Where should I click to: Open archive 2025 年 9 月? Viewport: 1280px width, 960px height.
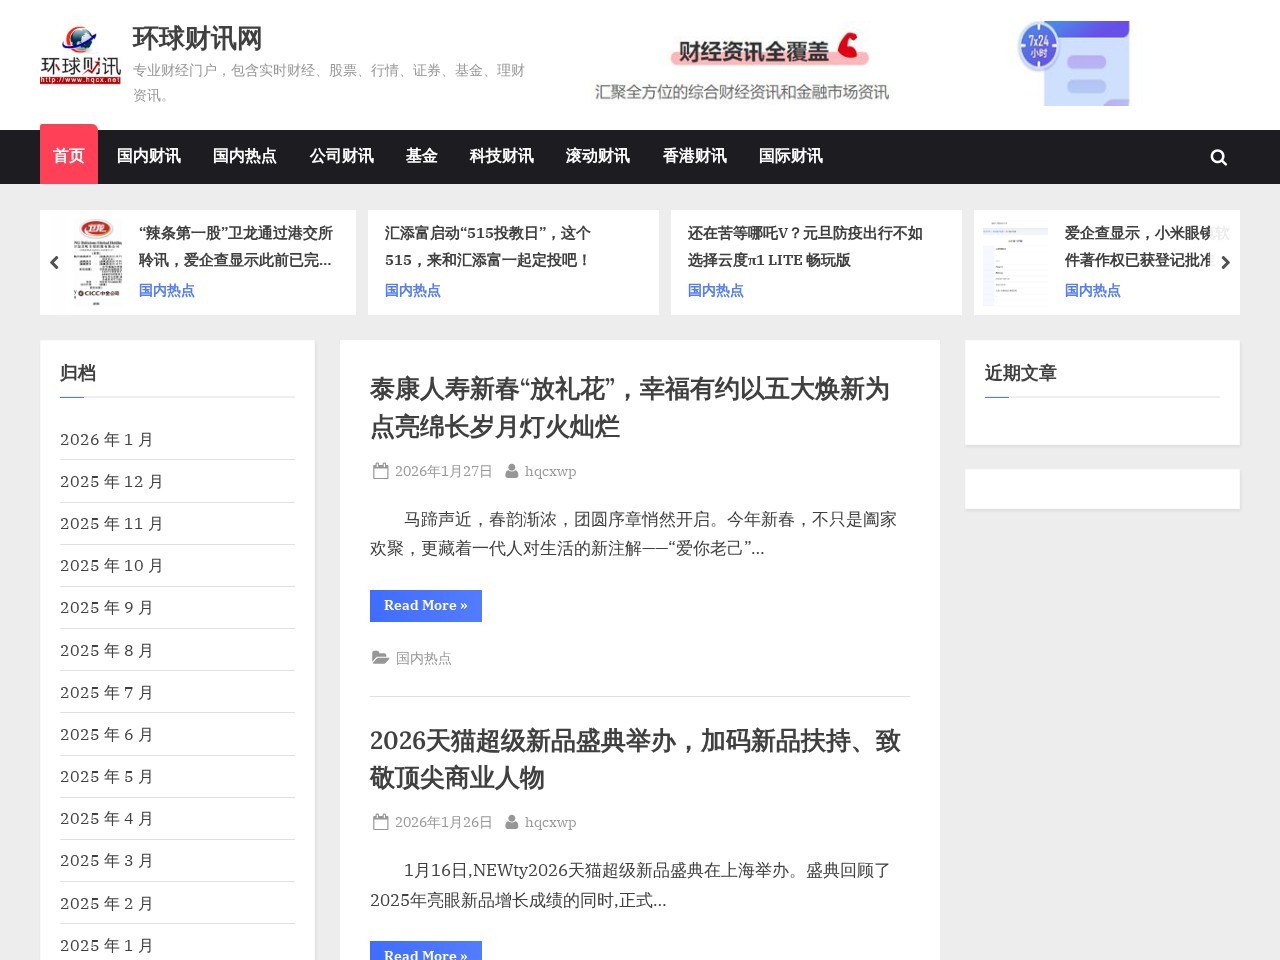[107, 608]
